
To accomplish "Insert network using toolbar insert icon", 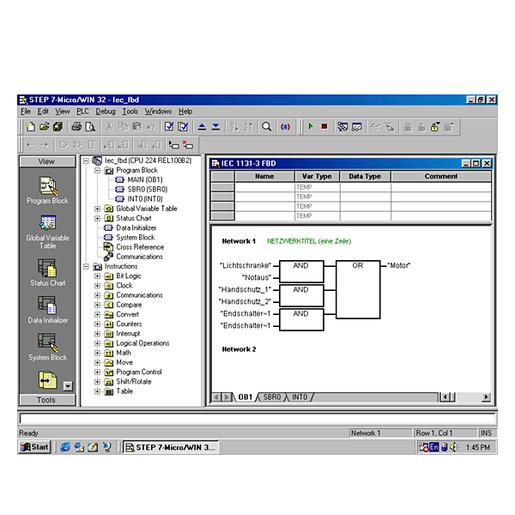I will tap(174, 145).
